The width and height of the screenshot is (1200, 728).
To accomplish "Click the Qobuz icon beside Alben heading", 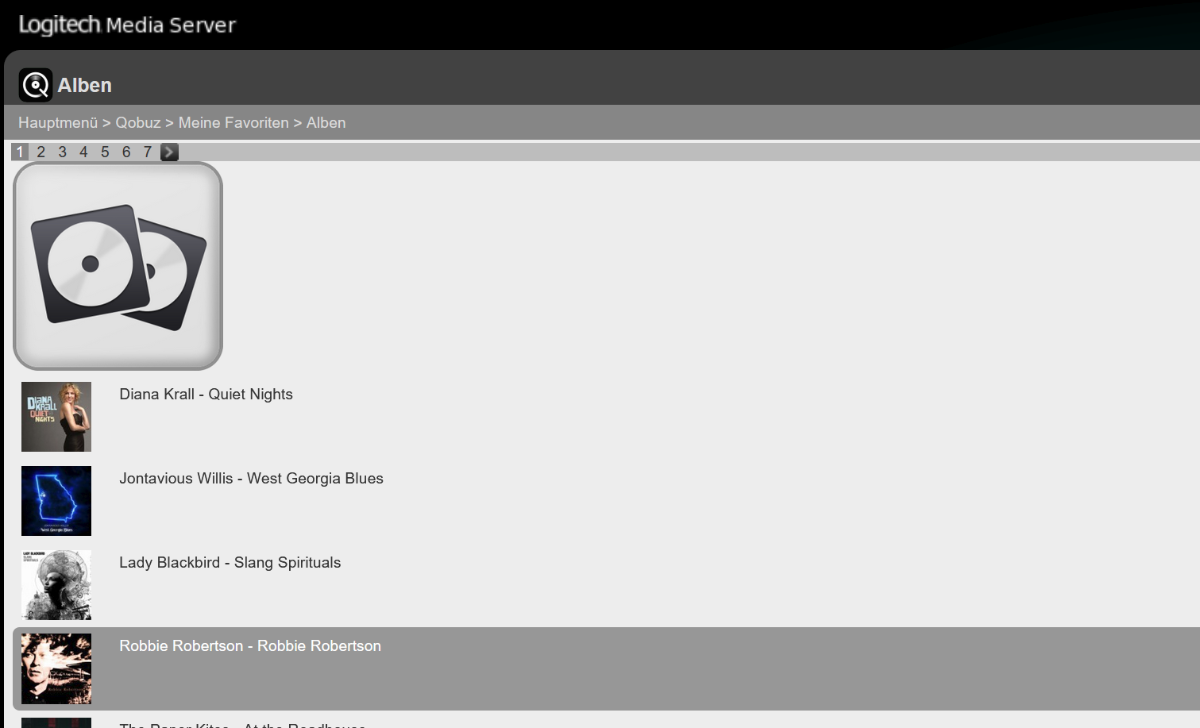I will (x=36, y=85).
